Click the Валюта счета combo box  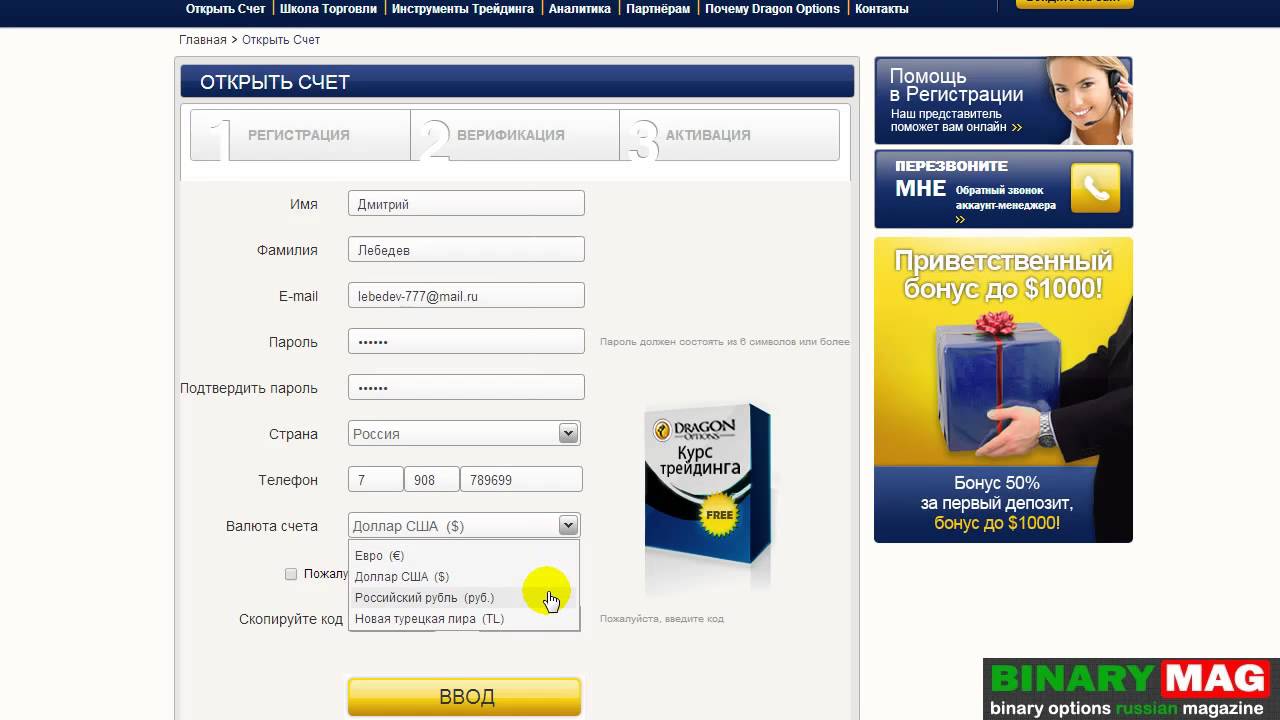tap(464, 525)
